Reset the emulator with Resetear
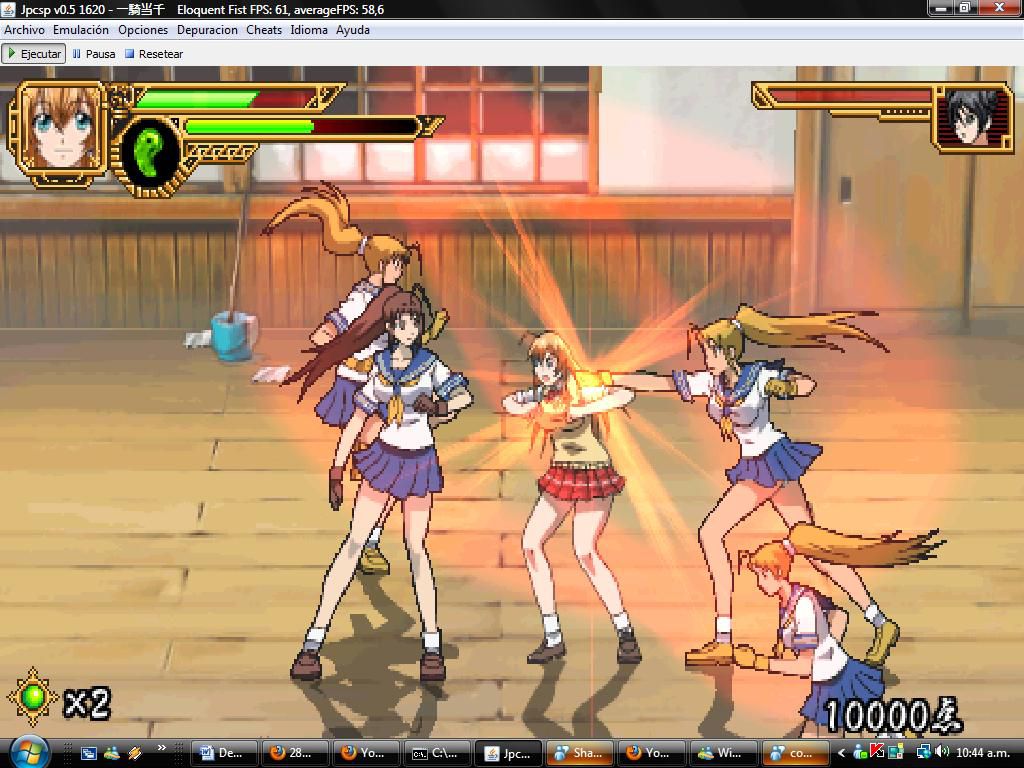The height and width of the screenshot is (768, 1024). [154, 54]
